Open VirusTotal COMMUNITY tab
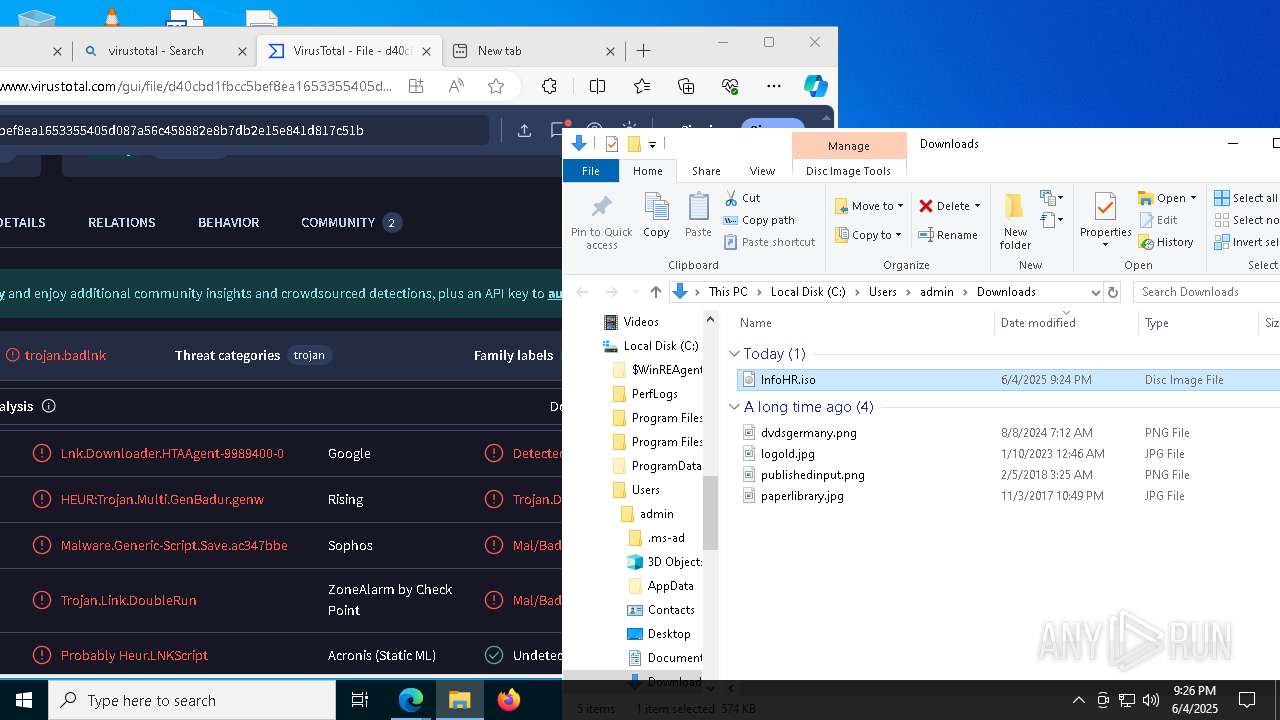 click(350, 222)
